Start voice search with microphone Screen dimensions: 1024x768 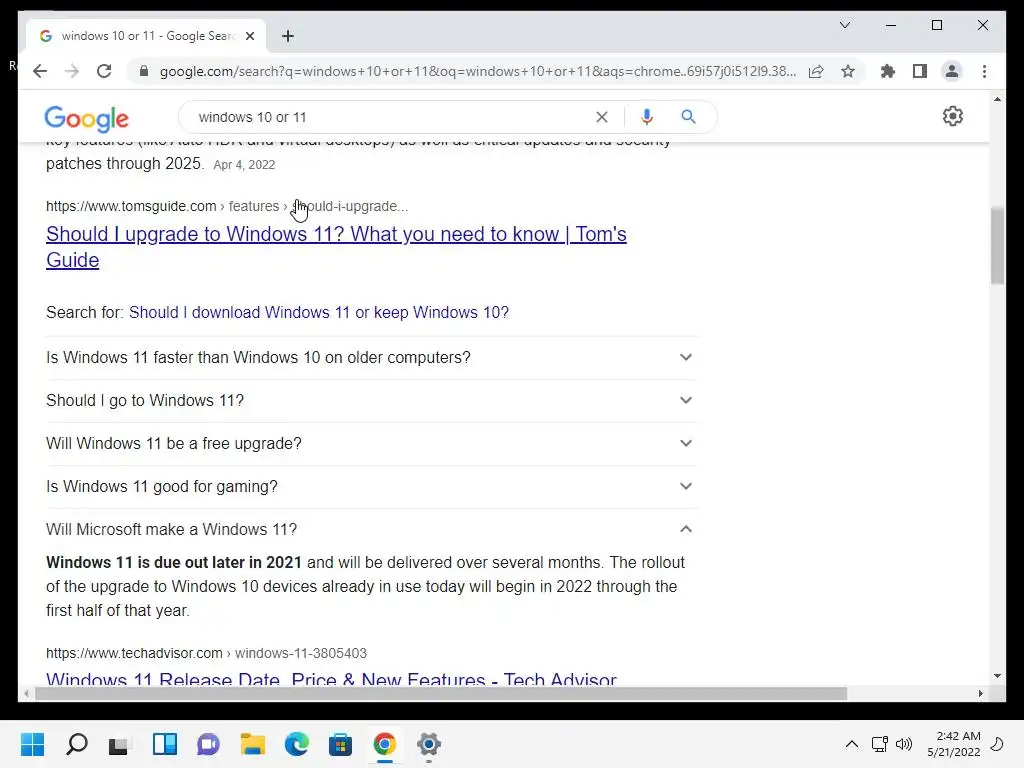click(x=647, y=117)
